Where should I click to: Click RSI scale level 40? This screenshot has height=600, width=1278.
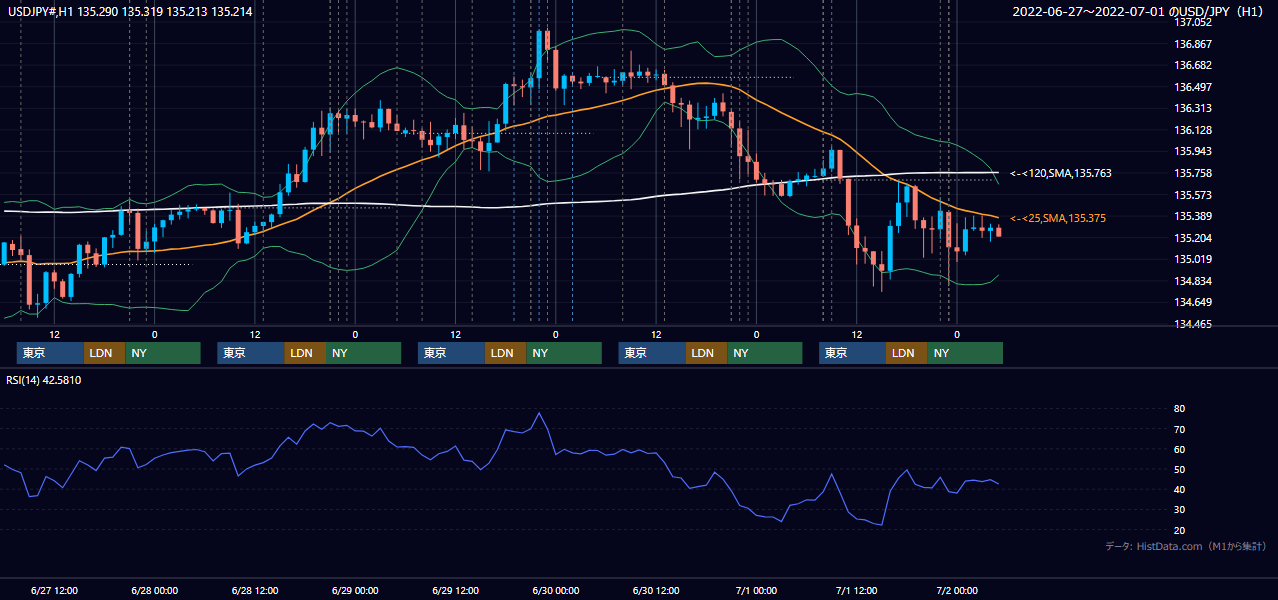(x=1179, y=489)
